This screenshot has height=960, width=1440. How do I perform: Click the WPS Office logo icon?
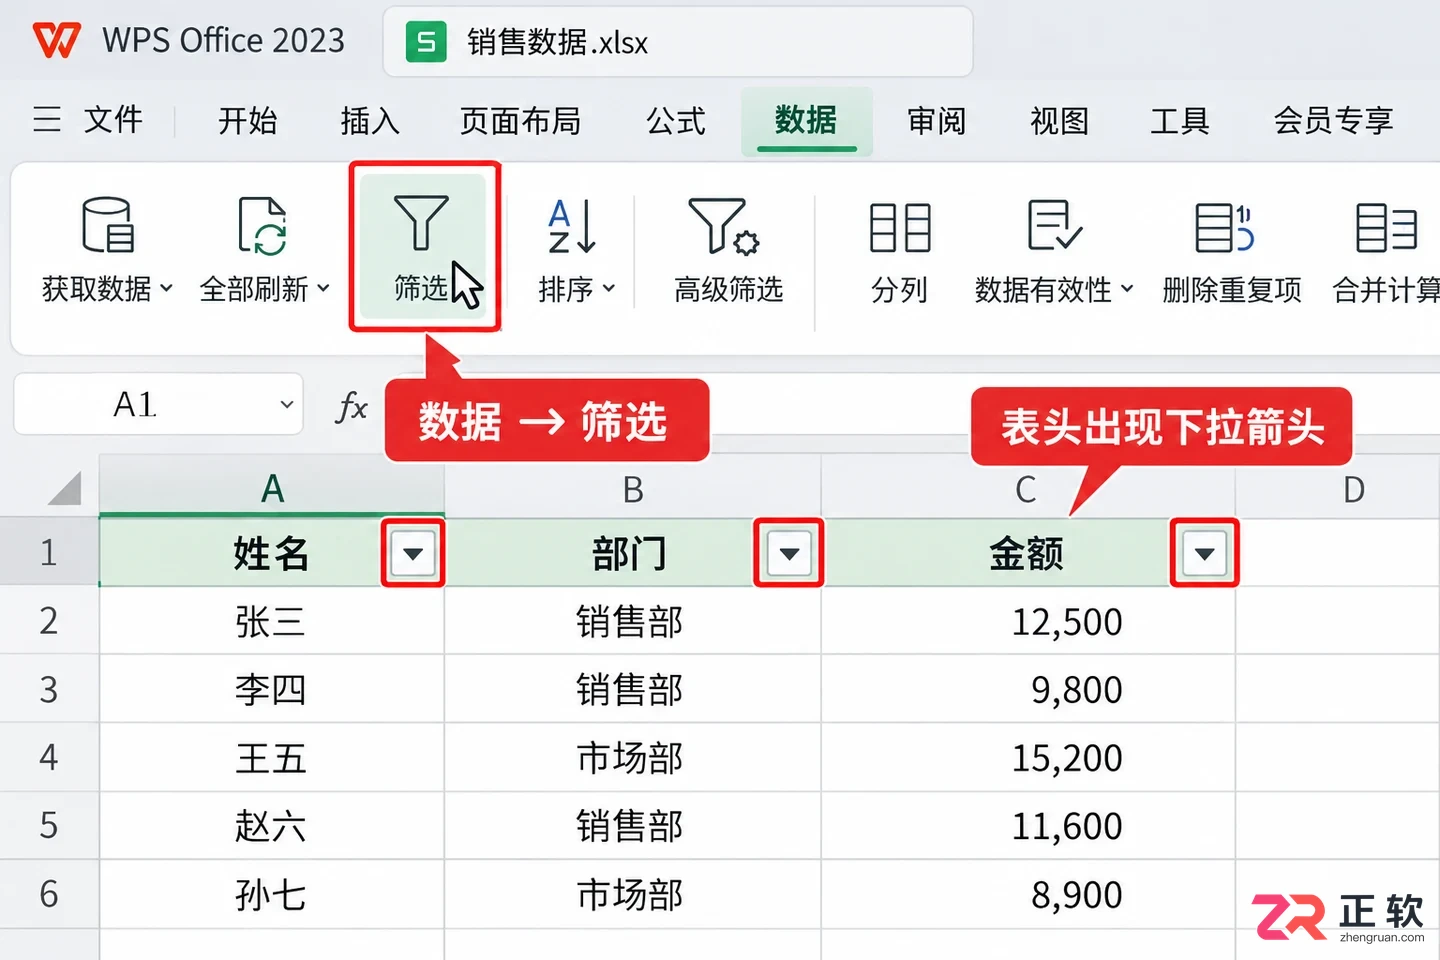[x=56, y=41]
